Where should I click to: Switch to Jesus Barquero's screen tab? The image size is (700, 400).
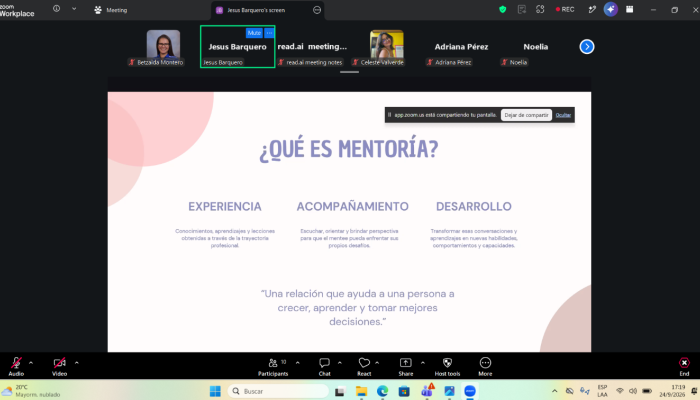point(256,10)
